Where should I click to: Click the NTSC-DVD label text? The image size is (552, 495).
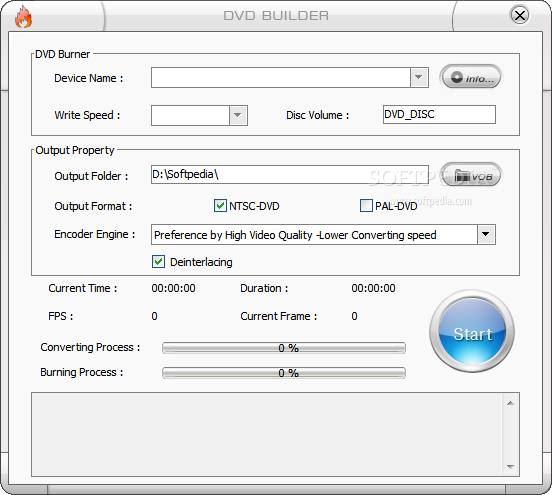tap(254, 206)
